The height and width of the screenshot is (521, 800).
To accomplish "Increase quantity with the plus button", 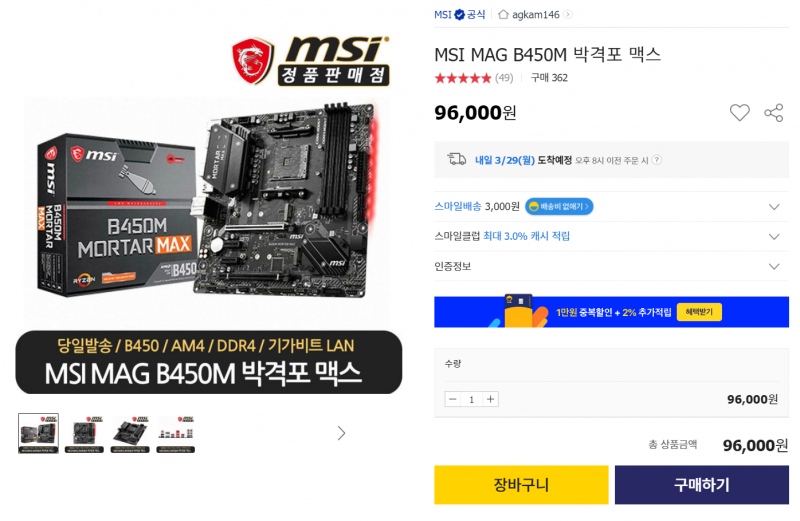I will 490,399.
